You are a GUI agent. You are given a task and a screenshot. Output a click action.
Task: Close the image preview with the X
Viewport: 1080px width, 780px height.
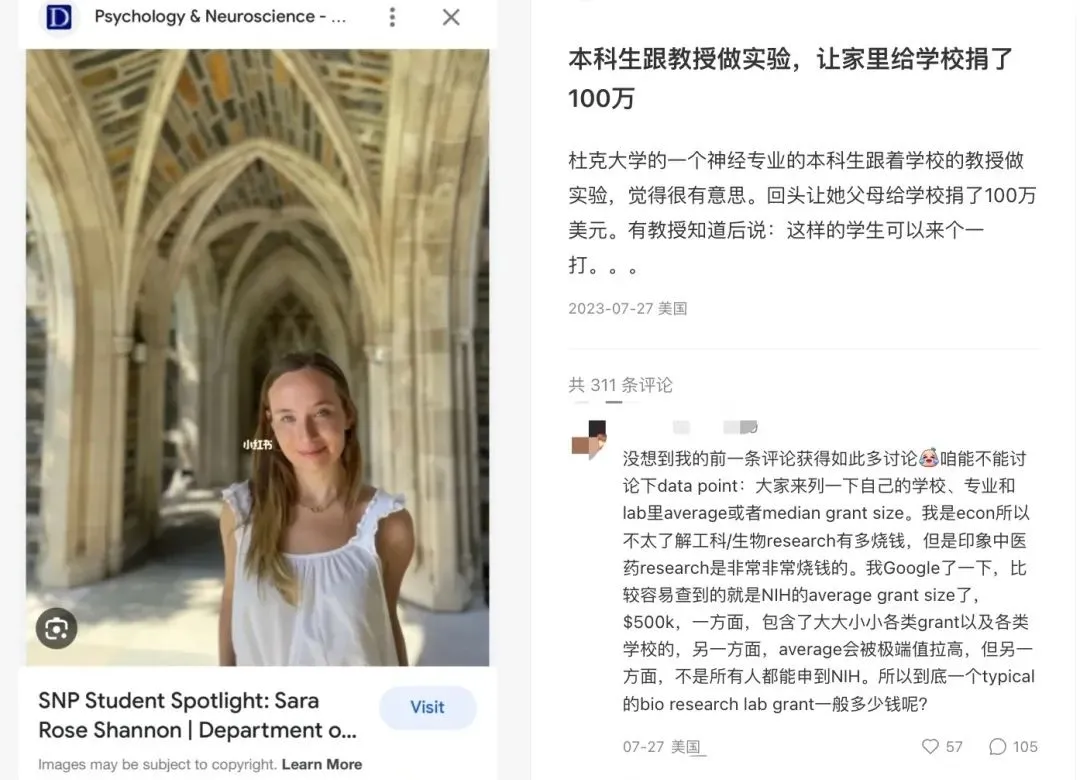[451, 17]
